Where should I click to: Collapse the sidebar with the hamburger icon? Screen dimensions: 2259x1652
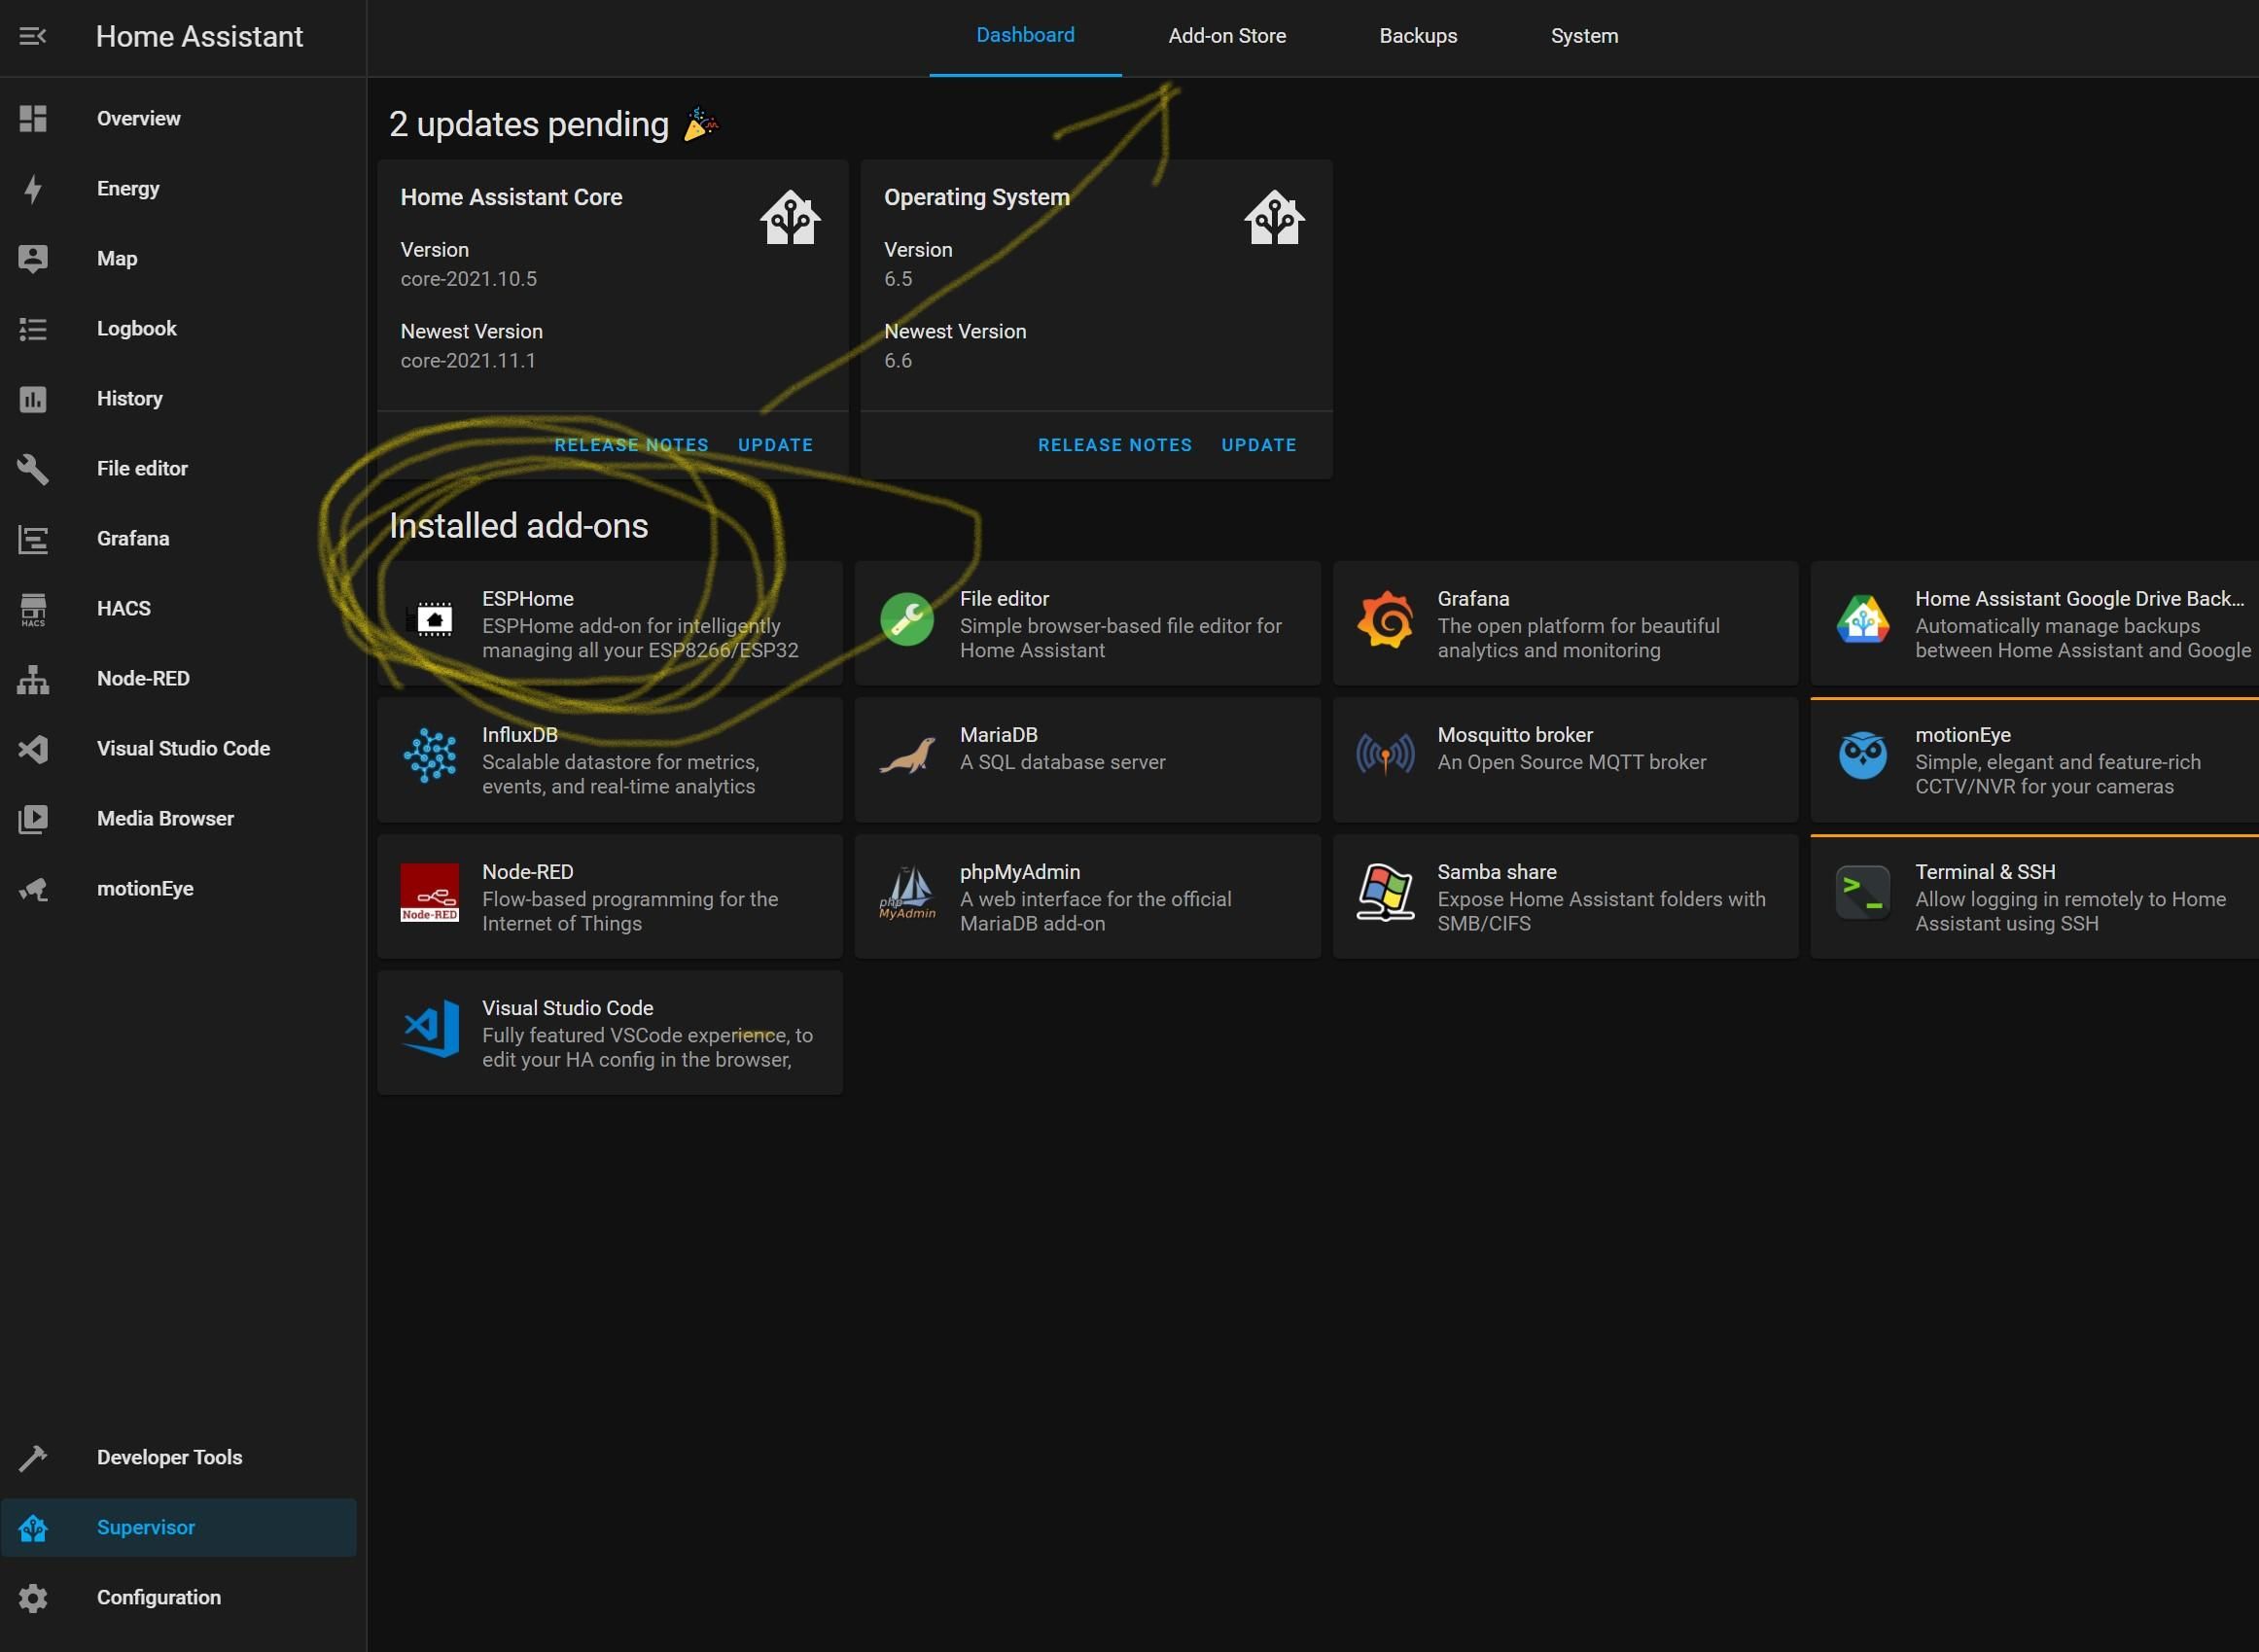32,37
